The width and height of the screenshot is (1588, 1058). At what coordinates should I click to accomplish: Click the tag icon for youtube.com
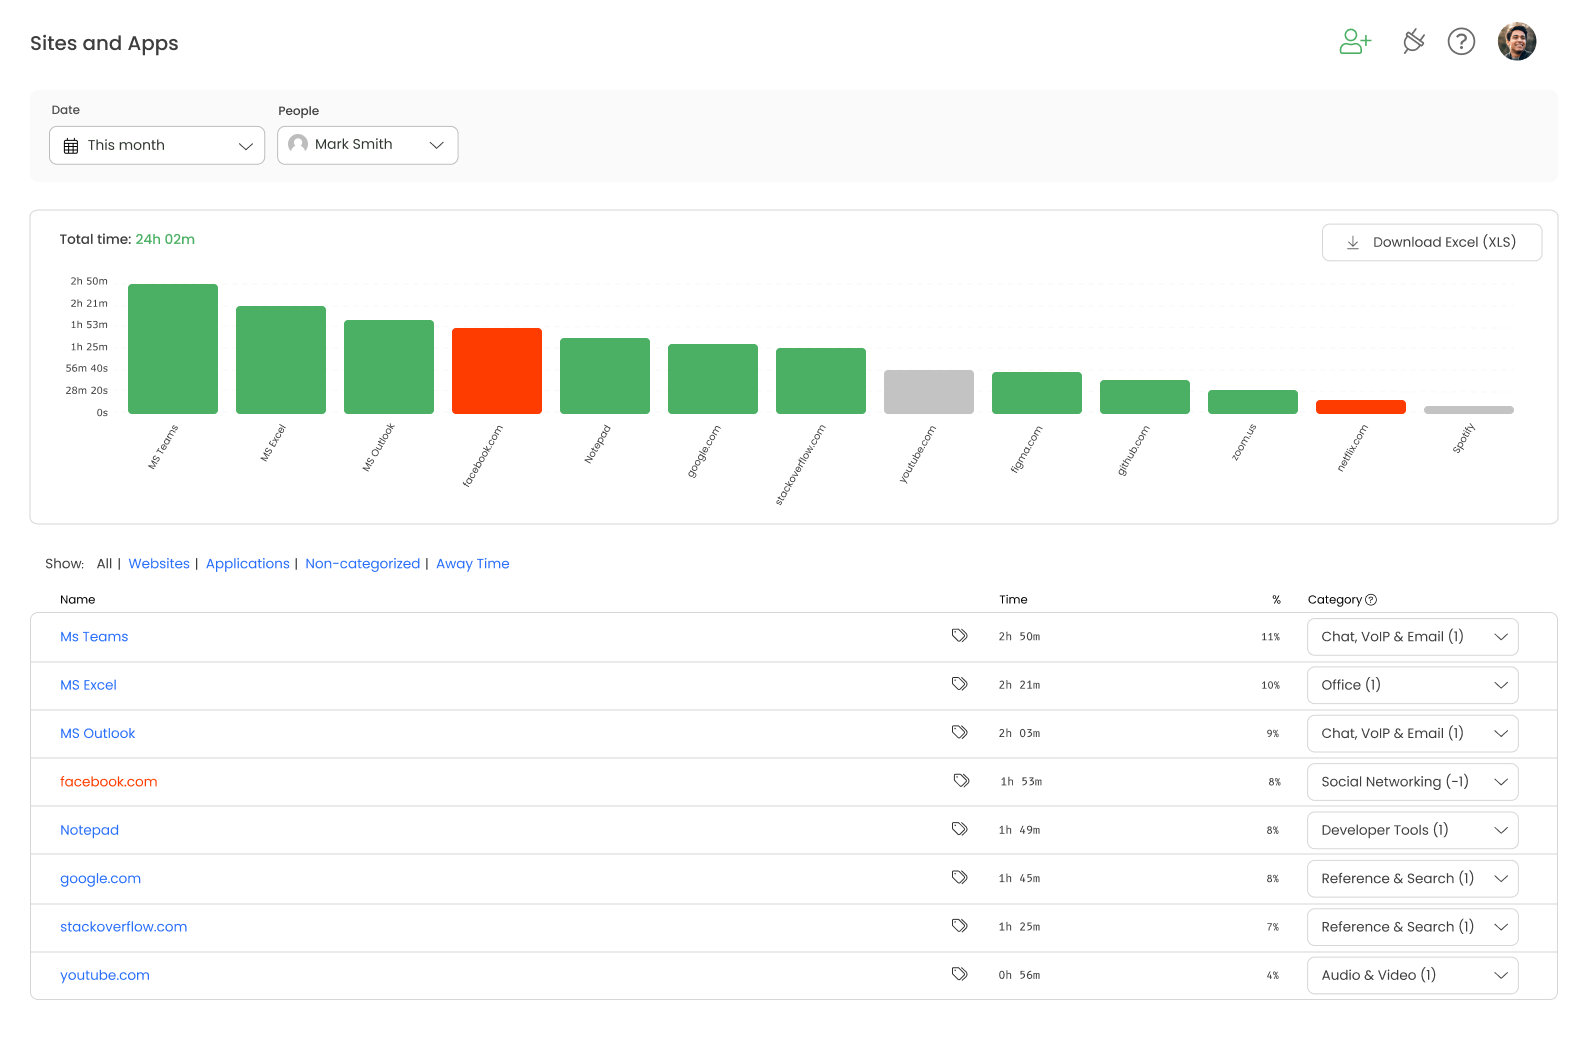click(959, 974)
